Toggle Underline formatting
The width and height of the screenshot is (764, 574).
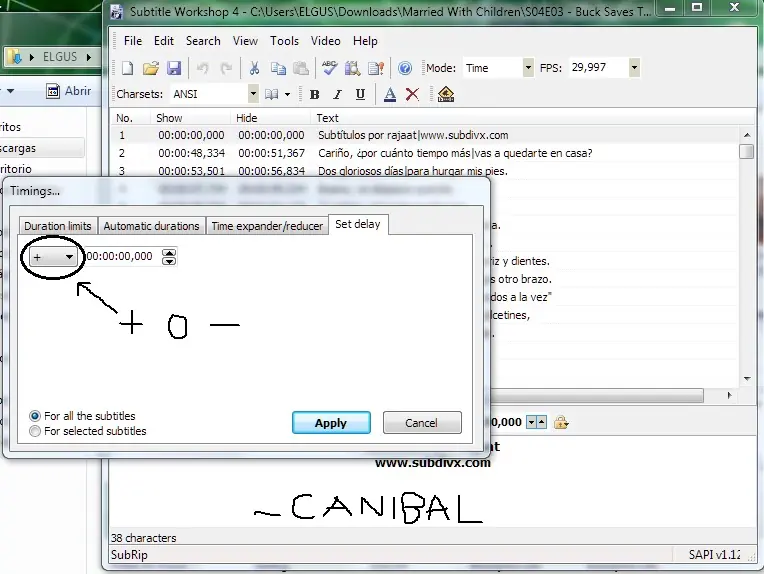360,95
